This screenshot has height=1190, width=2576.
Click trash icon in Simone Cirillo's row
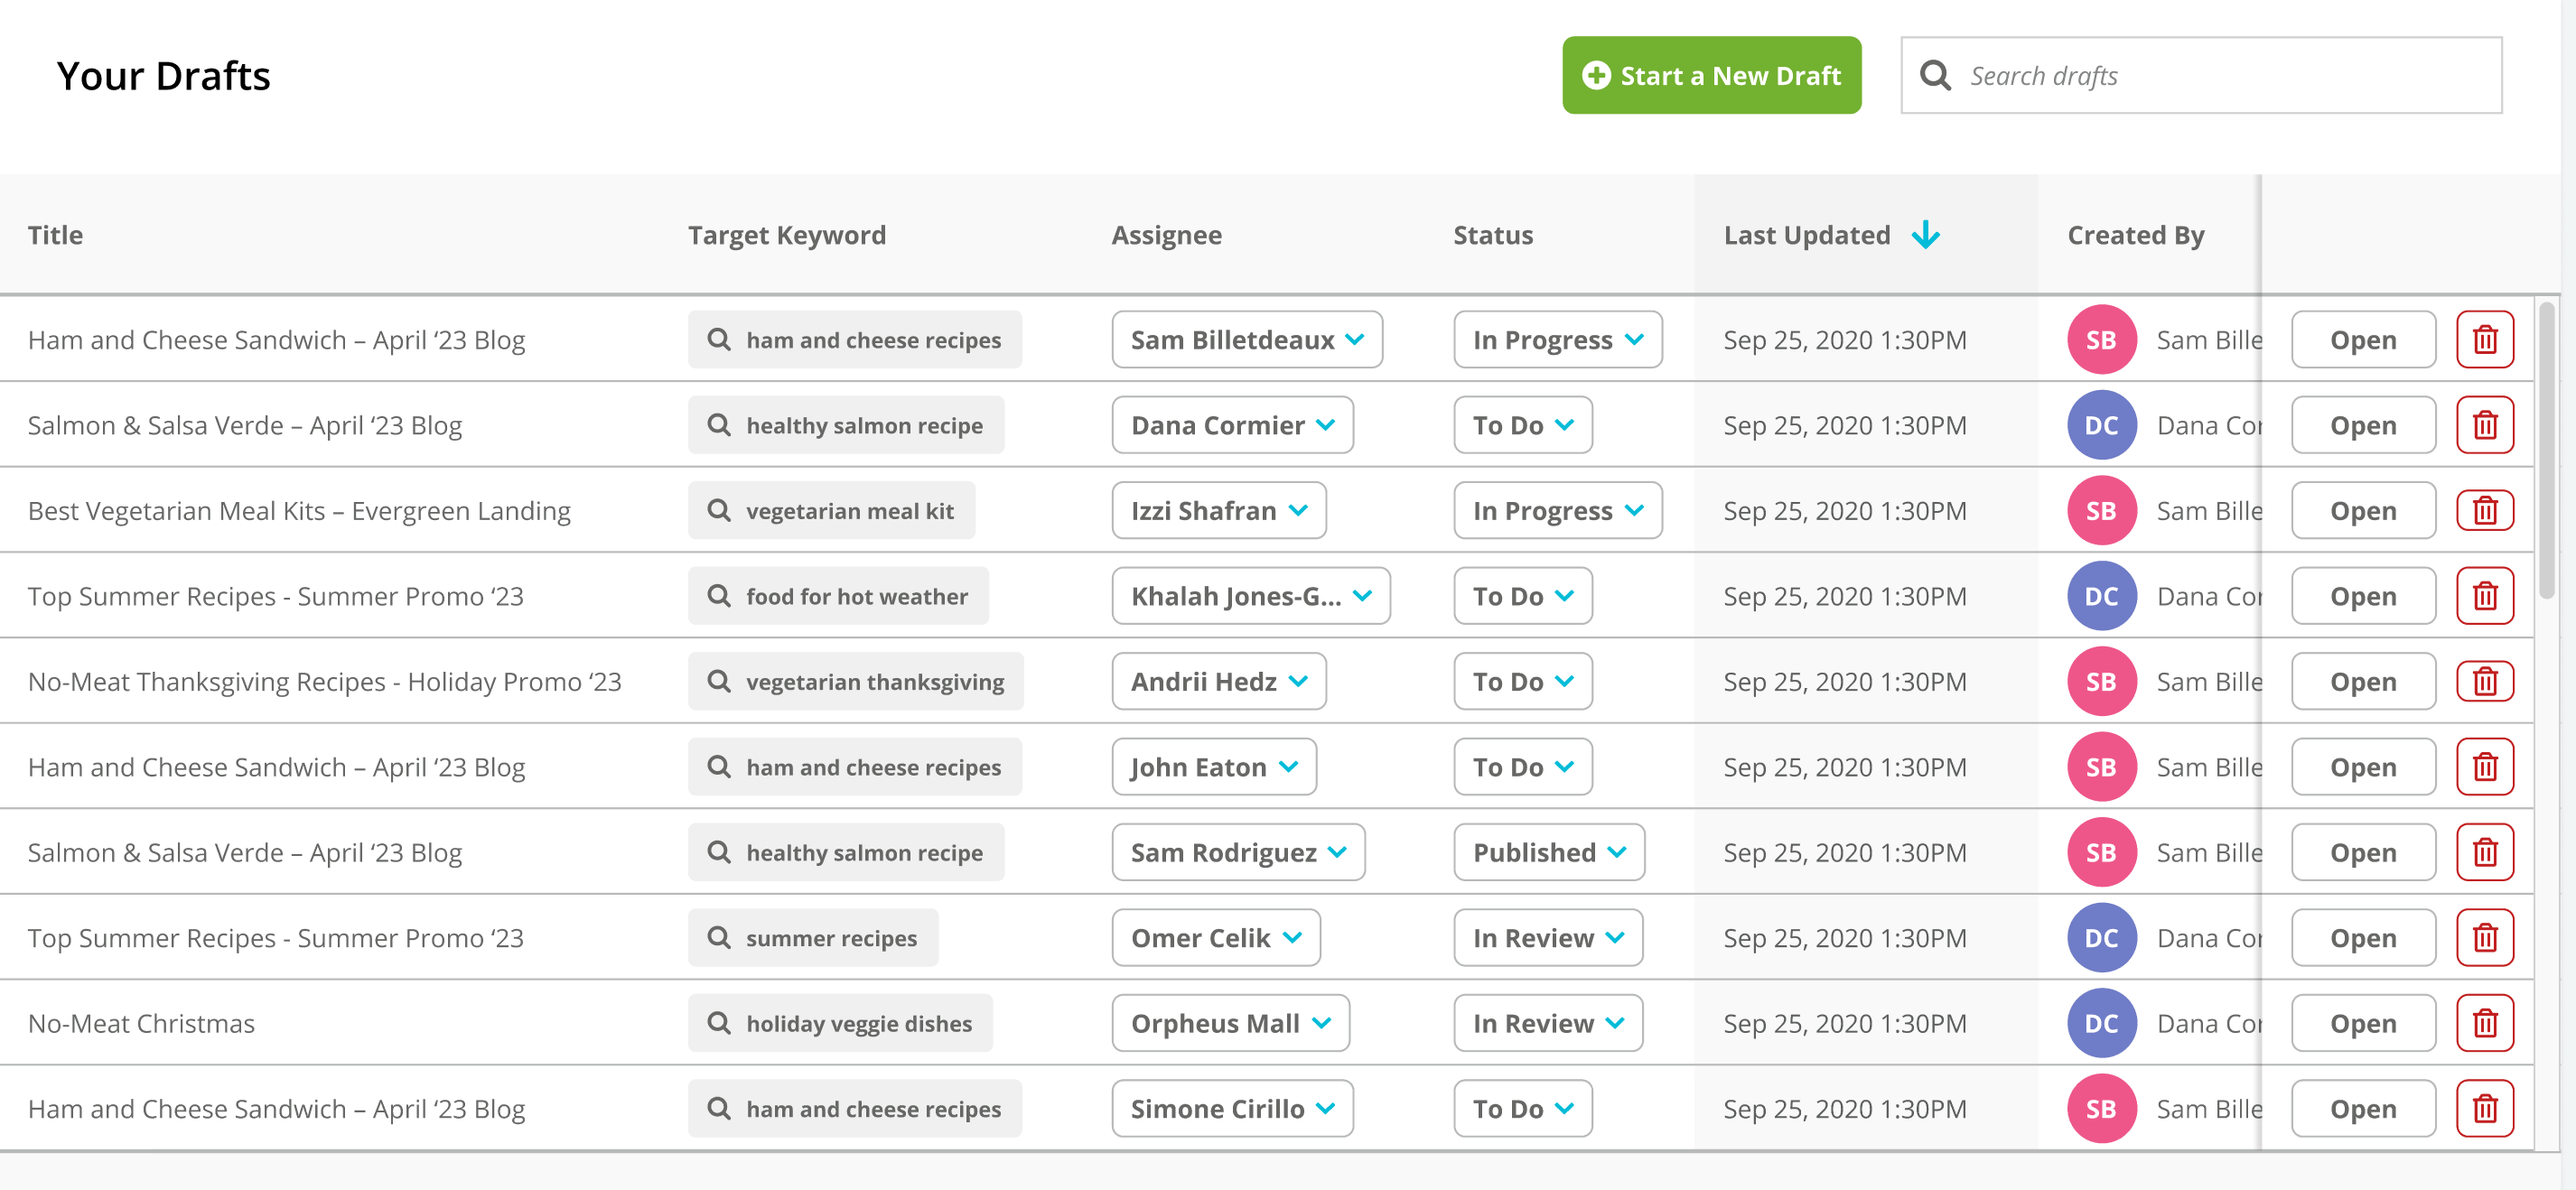point(2485,1109)
